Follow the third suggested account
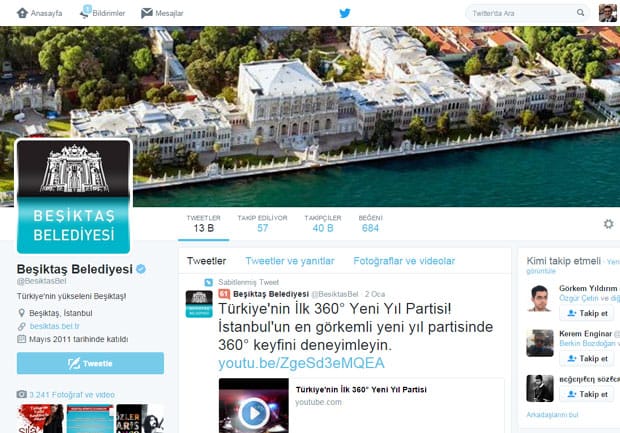 point(587,394)
